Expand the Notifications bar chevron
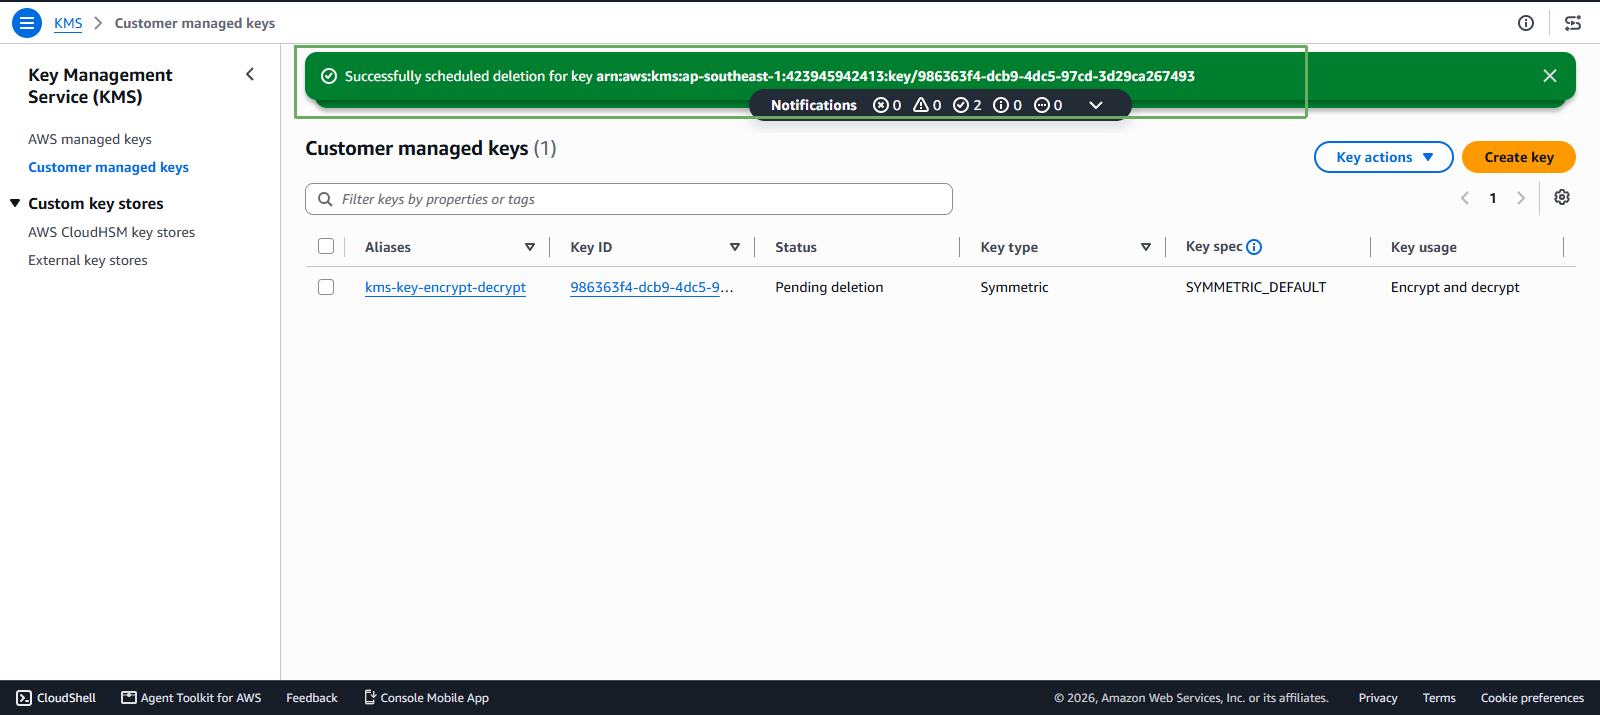This screenshot has width=1600, height=715. click(1096, 105)
